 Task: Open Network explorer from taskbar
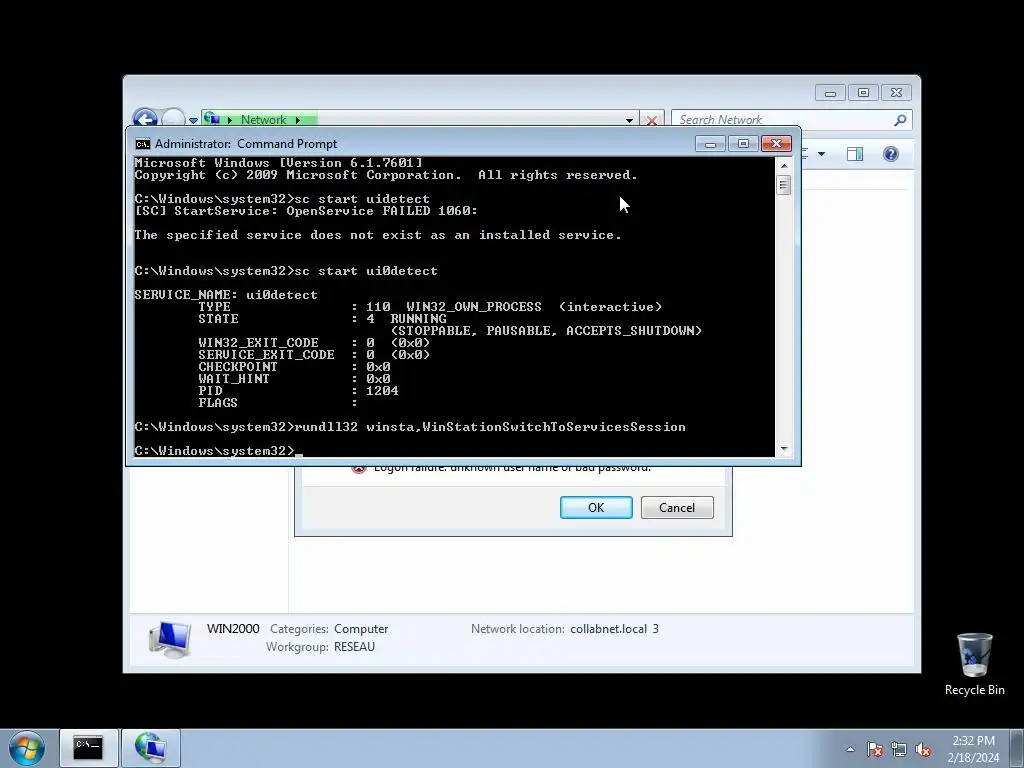(x=151, y=748)
